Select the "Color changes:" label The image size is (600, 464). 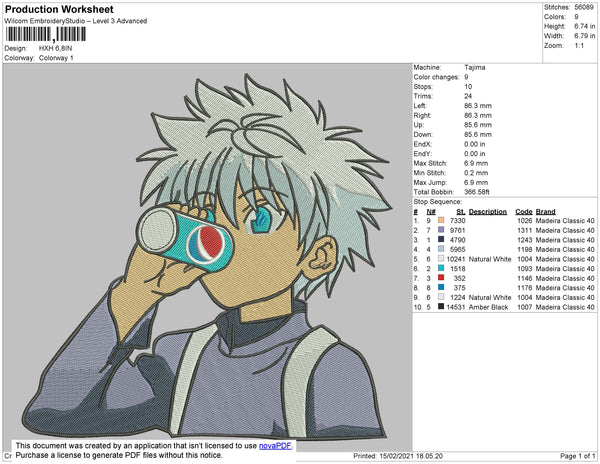click(x=436, y=77)
